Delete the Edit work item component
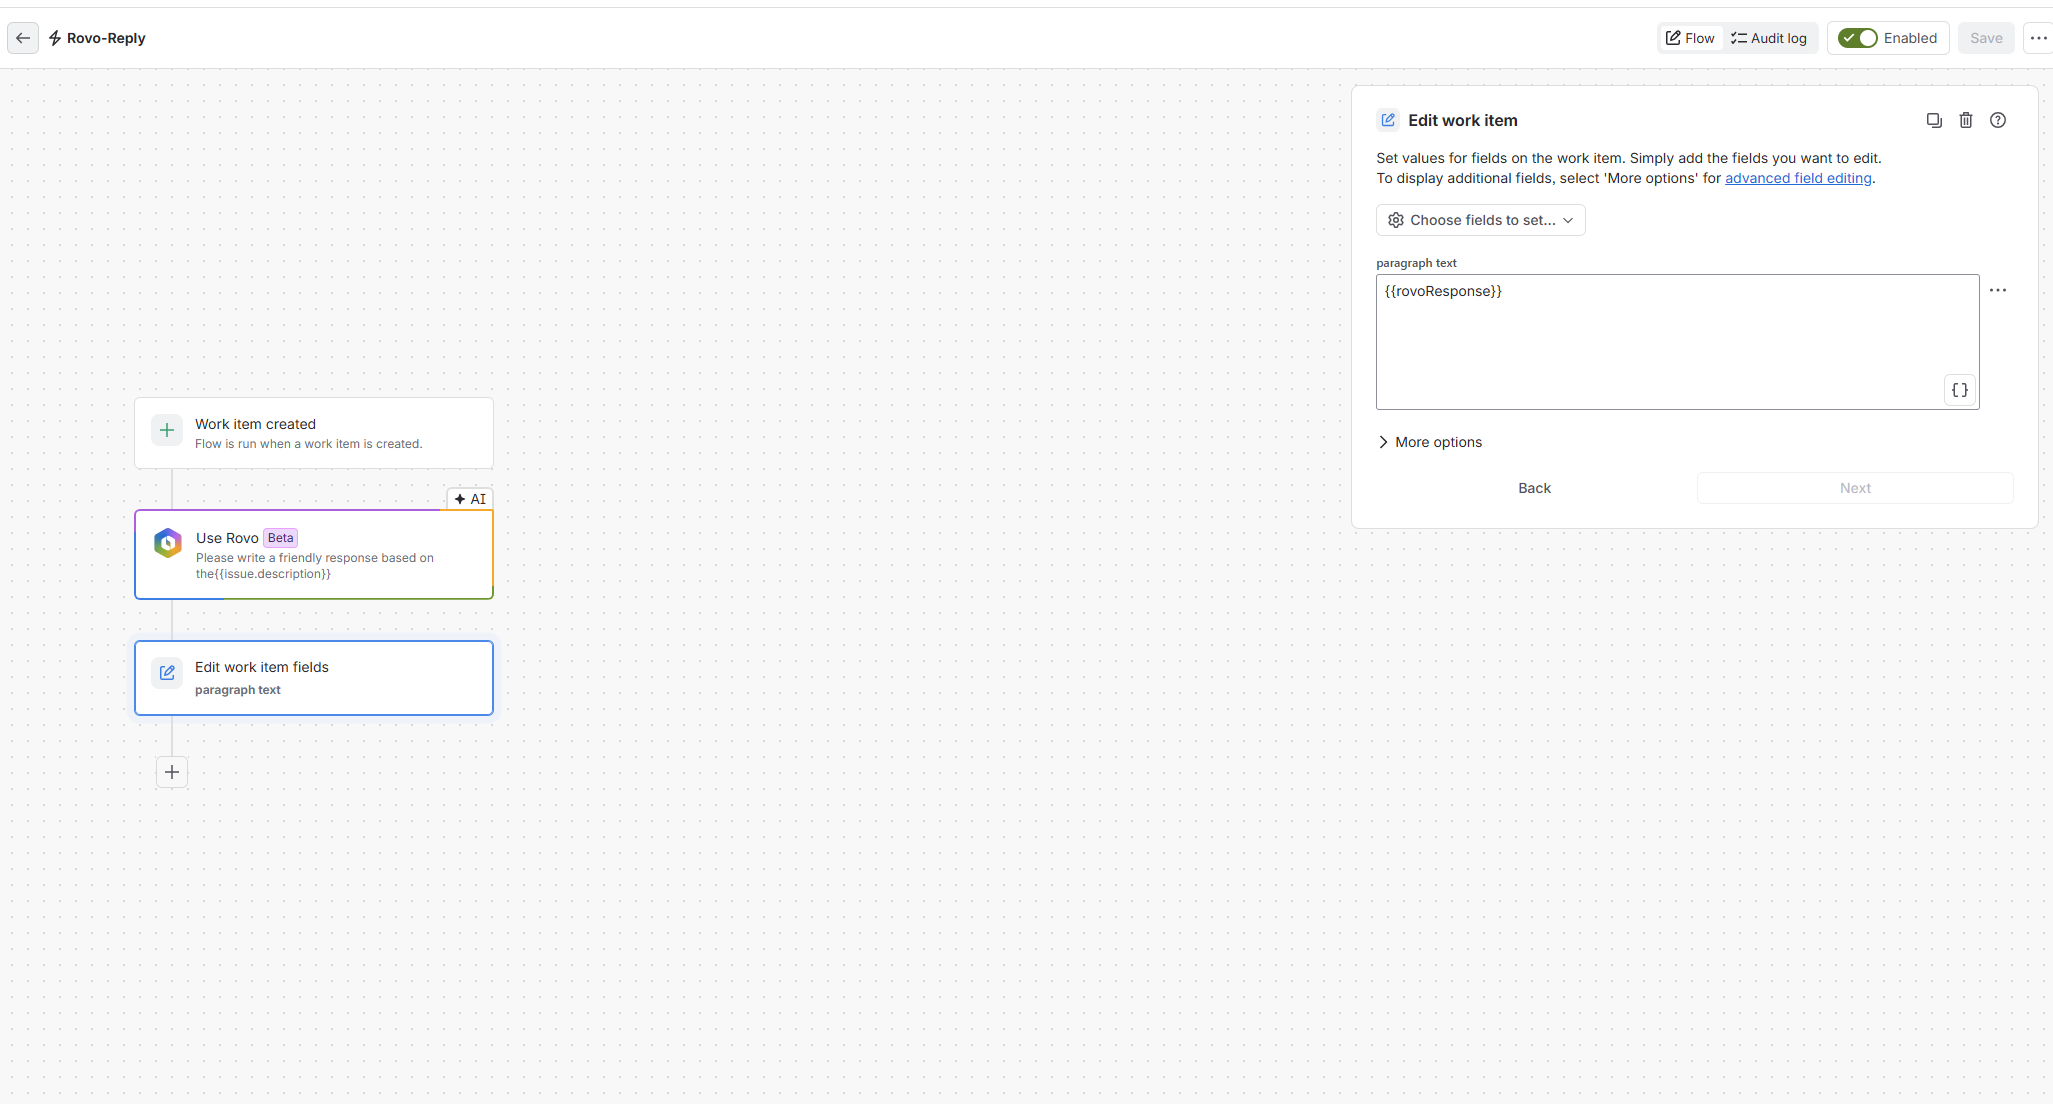This screenshot has height=1104, width=2053. [1966, 120]
